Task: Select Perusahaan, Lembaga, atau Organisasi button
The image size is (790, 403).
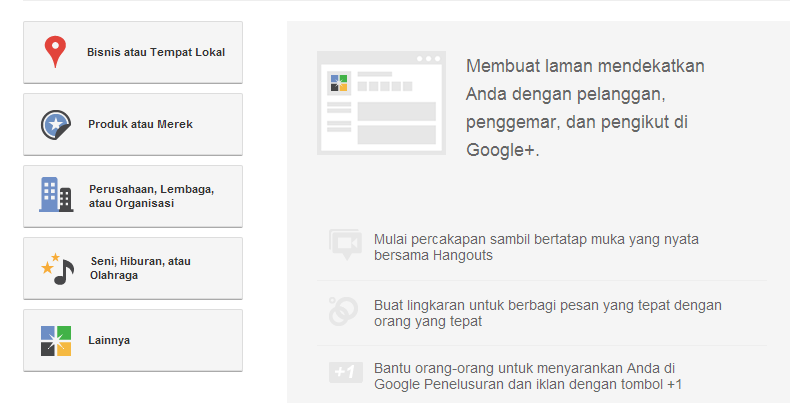Action: click(x=133, y=196)
